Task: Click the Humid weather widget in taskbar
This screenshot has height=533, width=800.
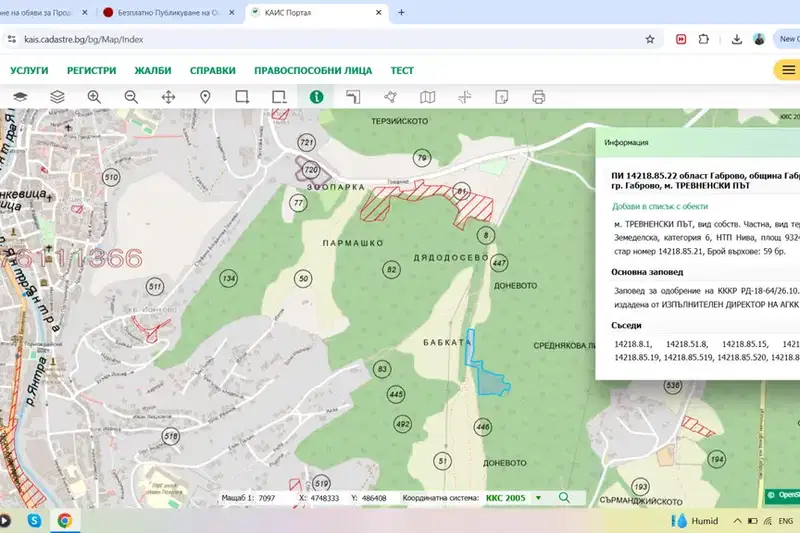Action: [x=695, y=521]
